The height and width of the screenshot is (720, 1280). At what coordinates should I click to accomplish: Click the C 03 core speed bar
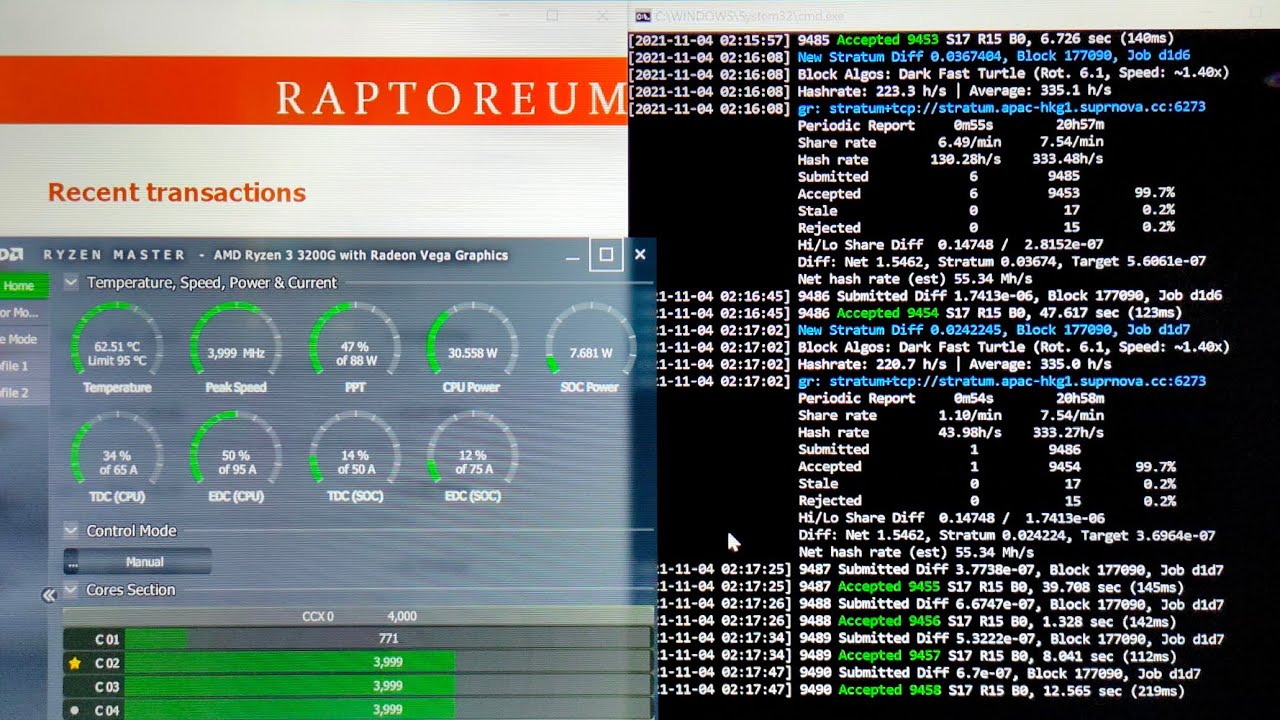click(x=388, y=686)
